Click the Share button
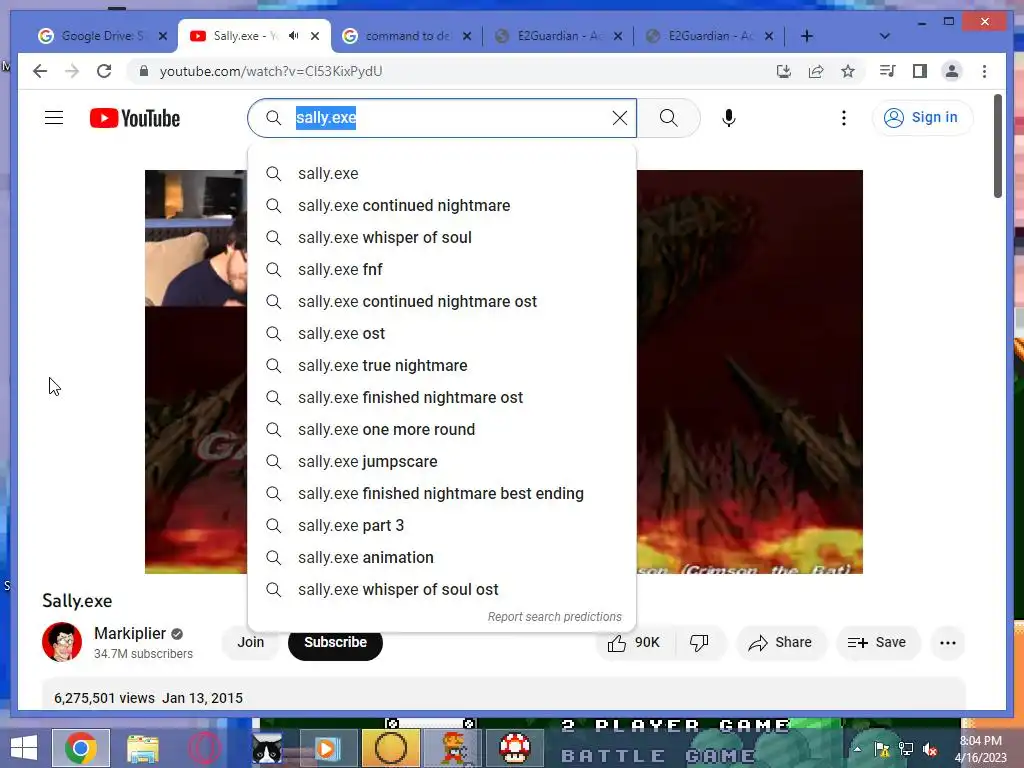Viewport: 1024px width, 768px height. (781, 643)
